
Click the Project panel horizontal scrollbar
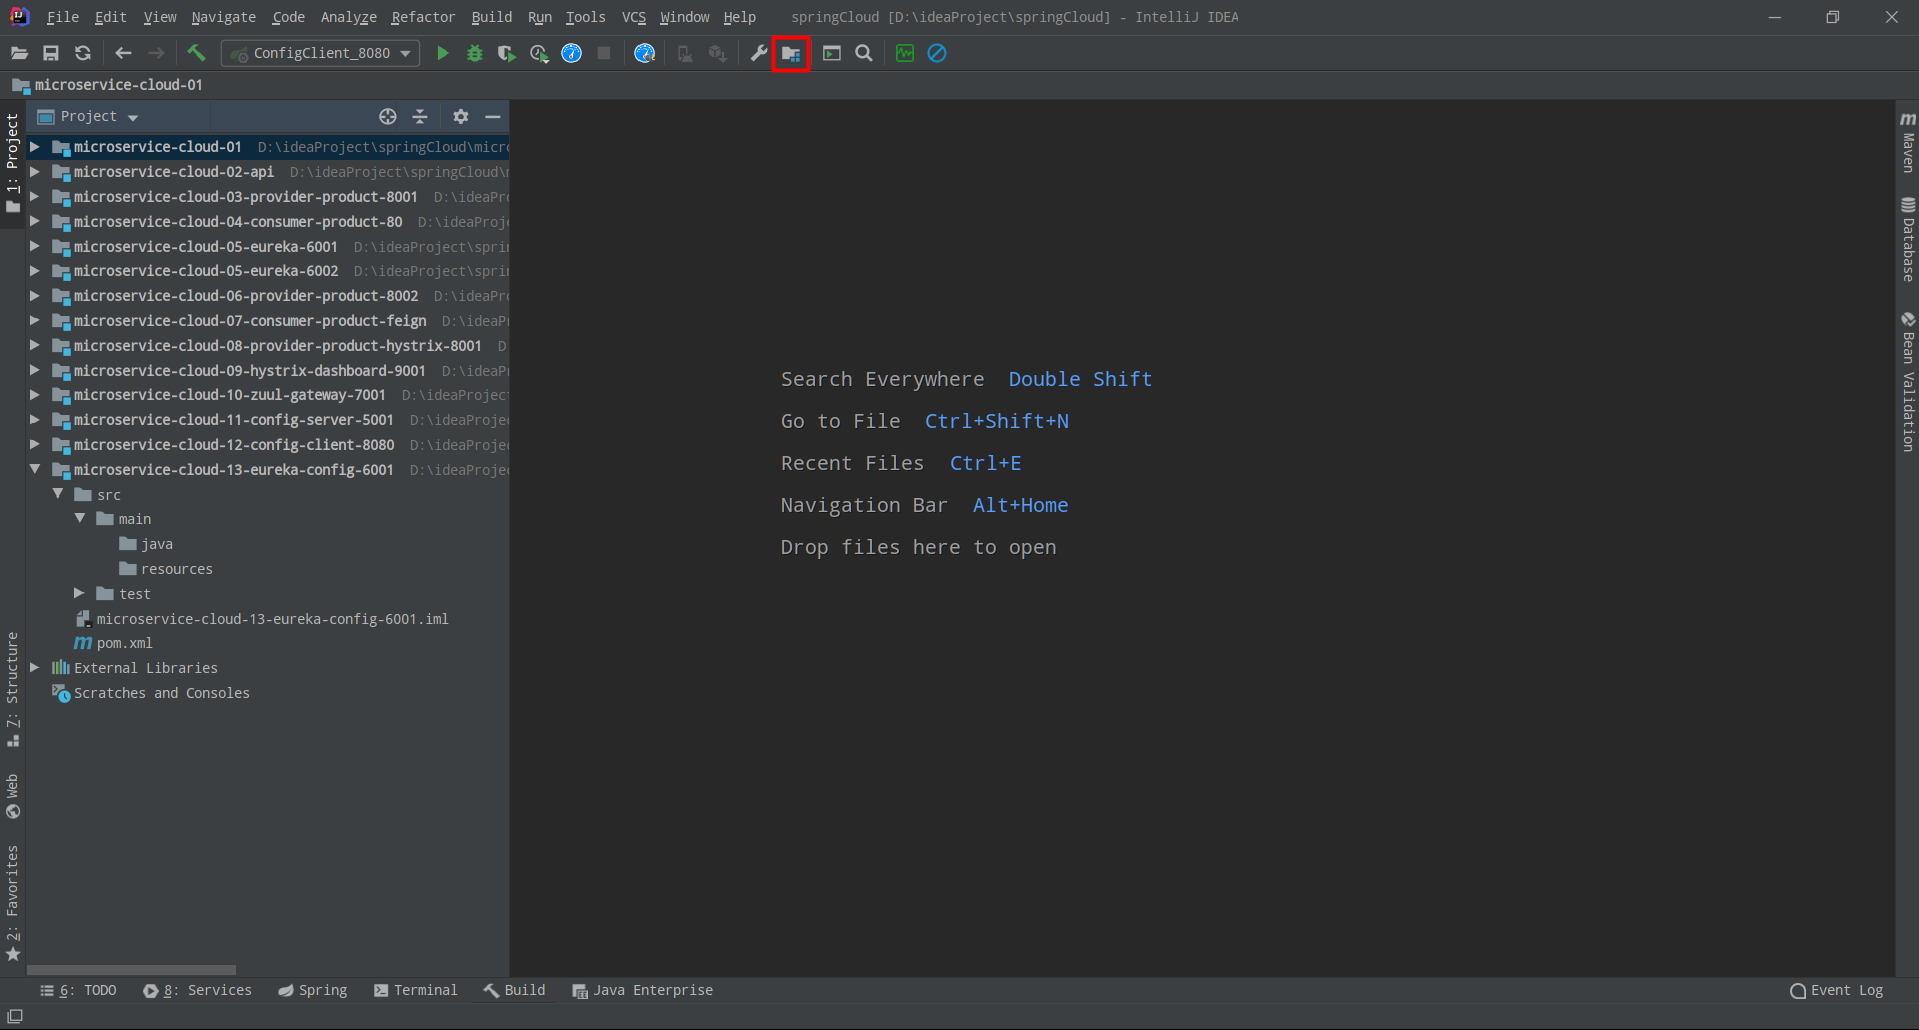tap(131, 969)
